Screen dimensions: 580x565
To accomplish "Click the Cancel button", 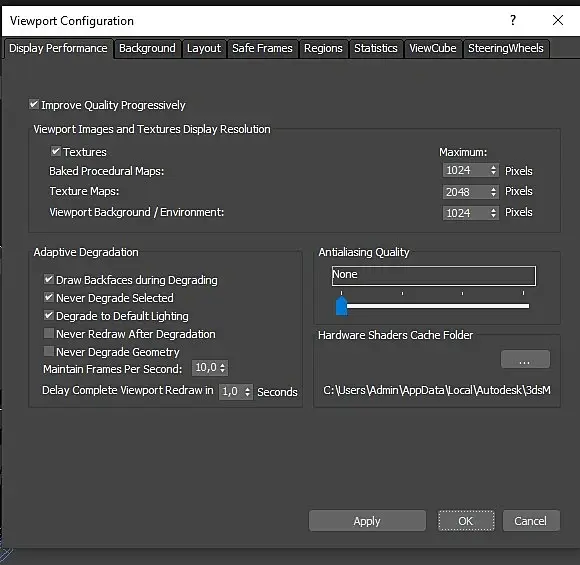I will pos(530,521).
